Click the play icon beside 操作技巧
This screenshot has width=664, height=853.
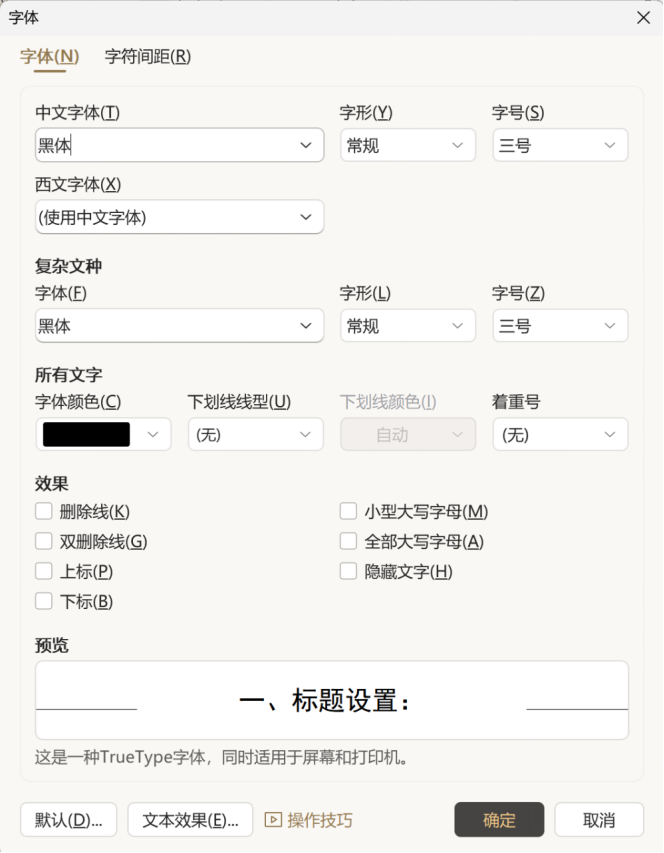[273, 820]
